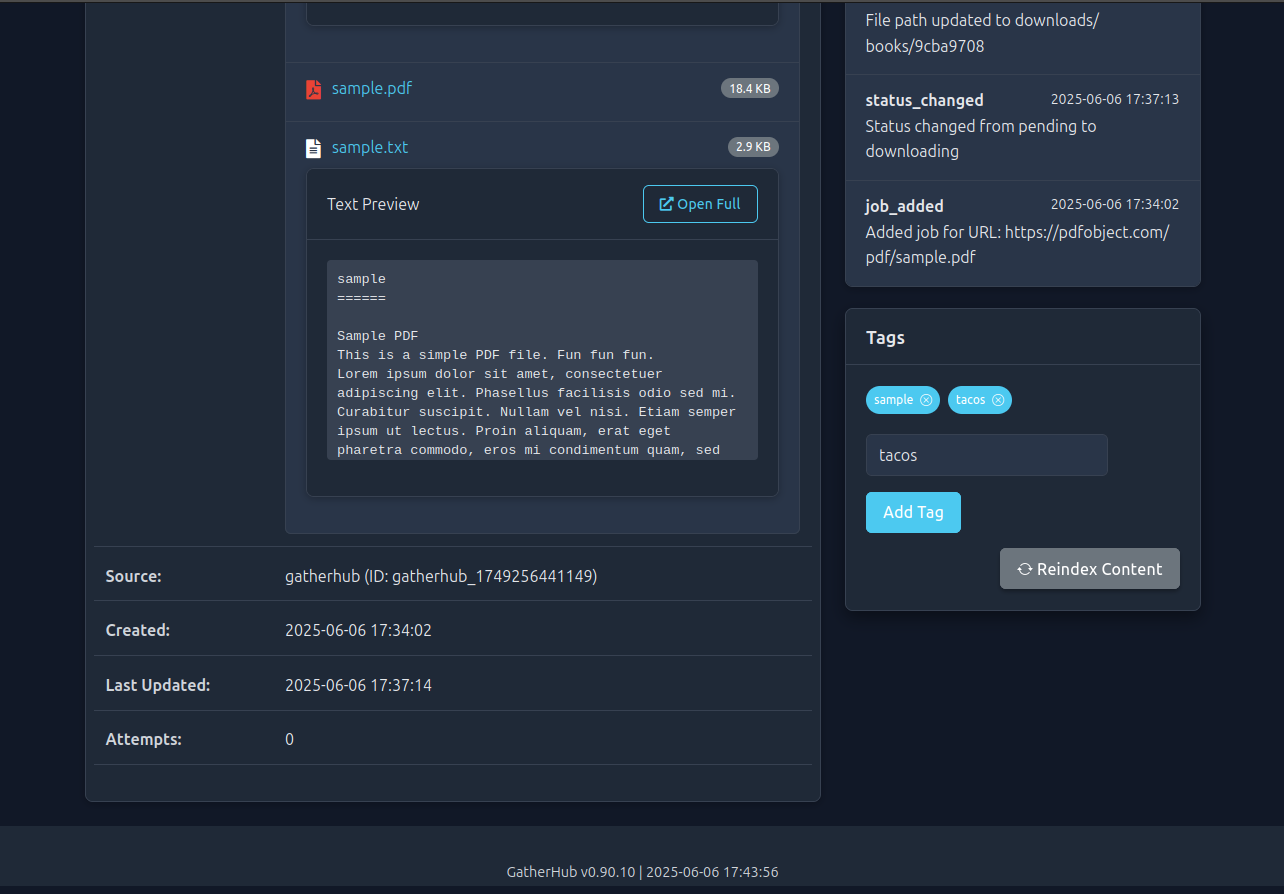Click the GatherHub version footer text
The height and width of the screenshot is (894, 1284).
tap(642, 872)
